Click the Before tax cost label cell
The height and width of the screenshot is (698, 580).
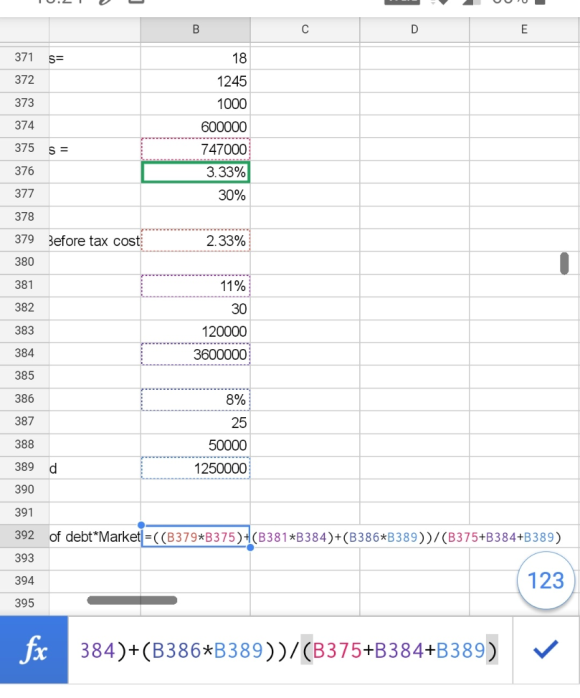tap(95, 241)
